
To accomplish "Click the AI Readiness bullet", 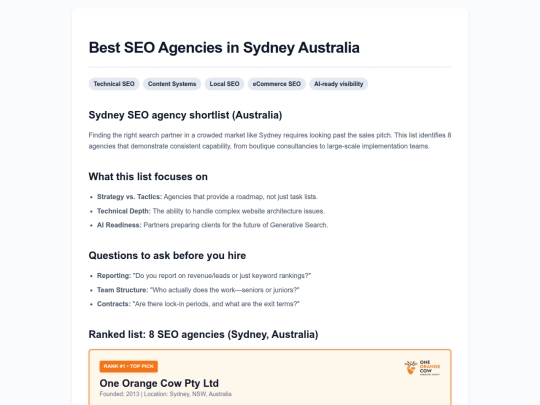I will tap(212, 225).
